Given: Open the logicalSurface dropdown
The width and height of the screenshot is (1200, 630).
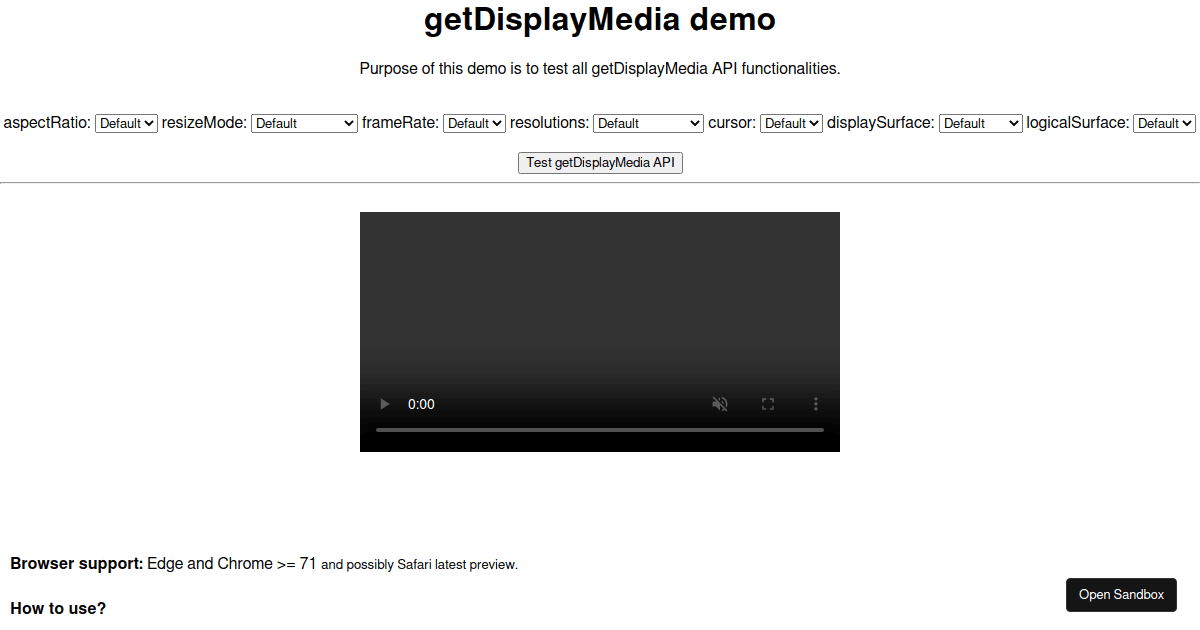Looking at the screenshot, I should tap(1164, 123).
